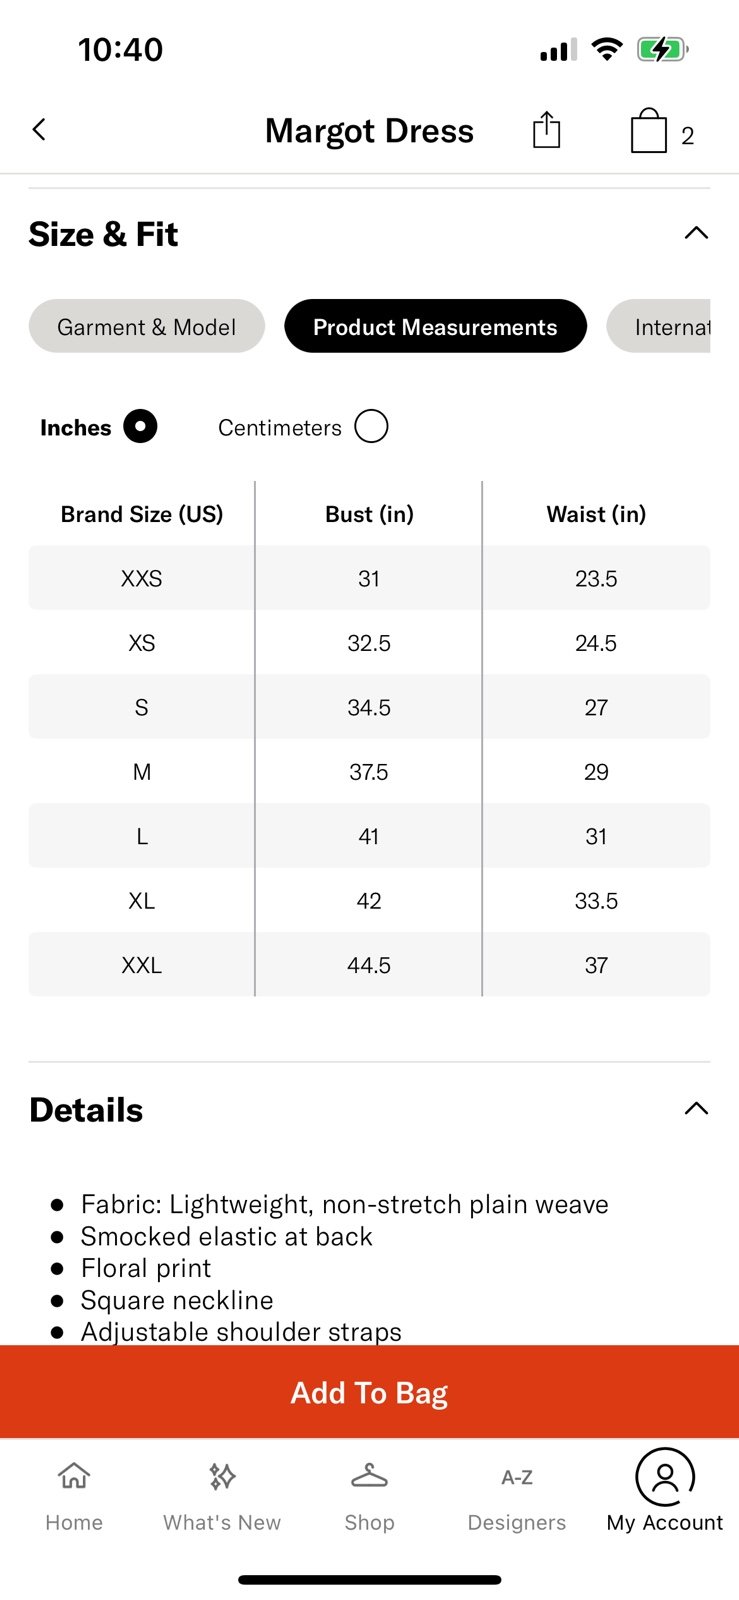Select the XXS size row

pos(369,578)
